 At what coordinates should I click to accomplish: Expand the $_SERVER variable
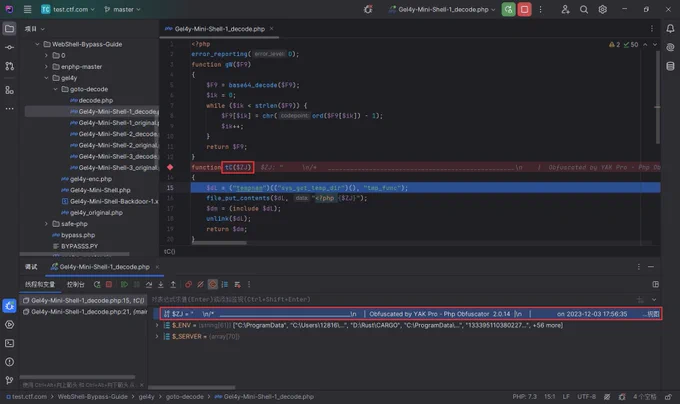[x=157, y=336]
